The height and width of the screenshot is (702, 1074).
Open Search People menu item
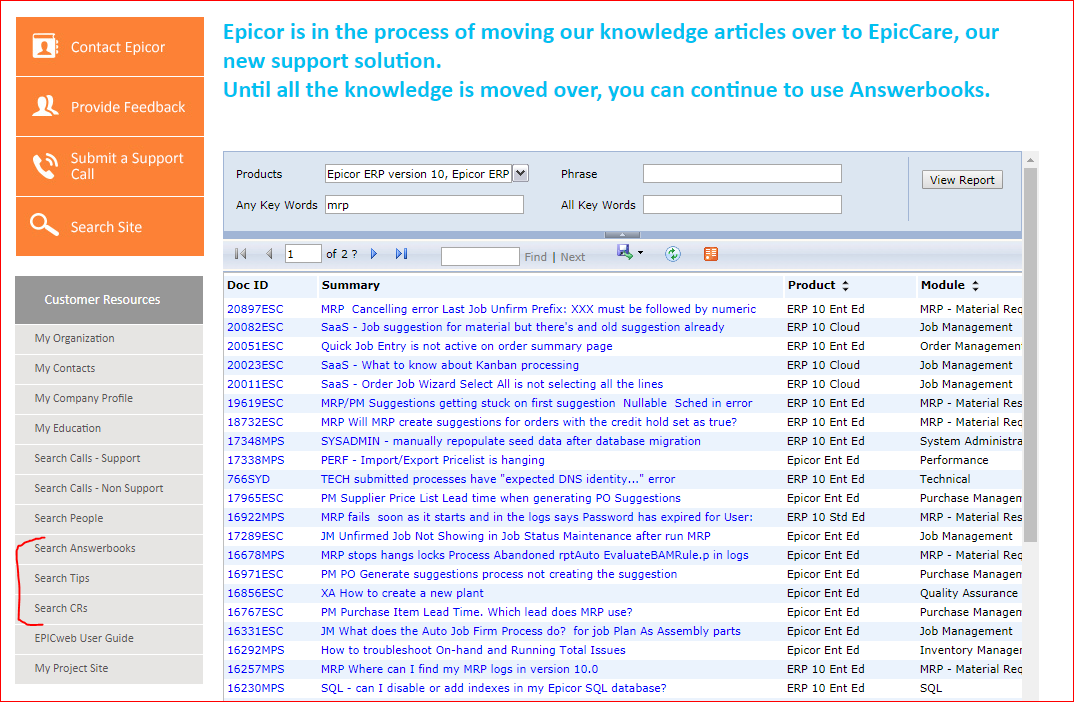[x=109, y=518]
